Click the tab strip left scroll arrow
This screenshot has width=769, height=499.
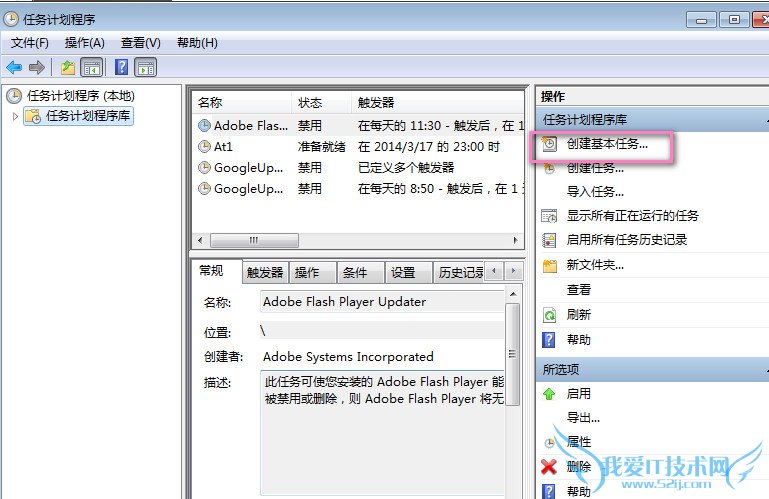[494, 270]
